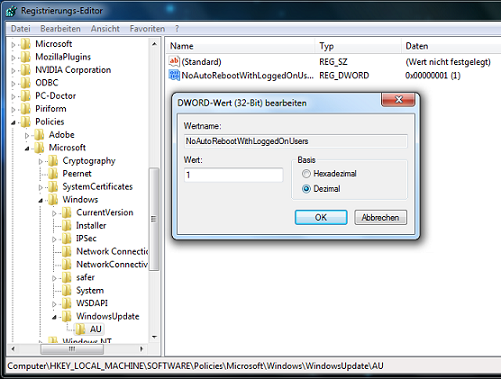Select the SystemCertificates folder icon
This screenshot has height=379, width=501.
click(x=53, y=187)
